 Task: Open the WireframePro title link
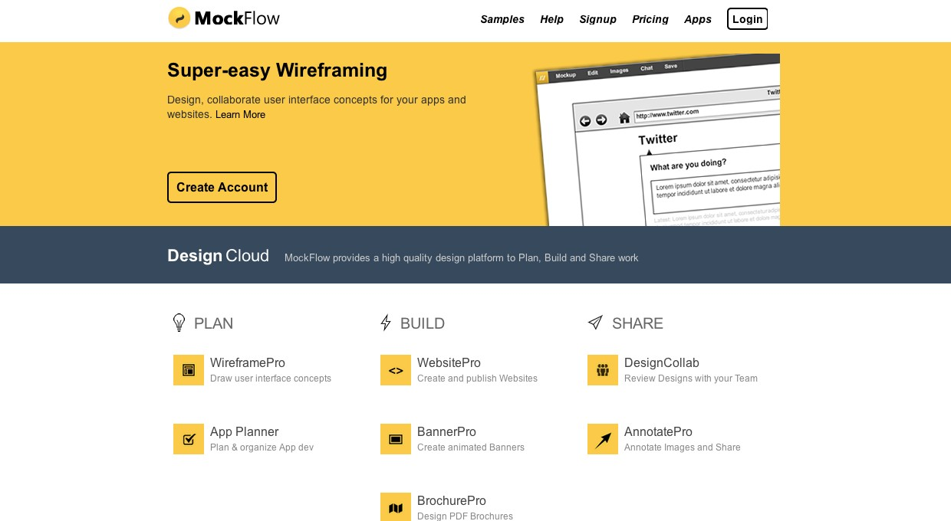coord(247,363)
